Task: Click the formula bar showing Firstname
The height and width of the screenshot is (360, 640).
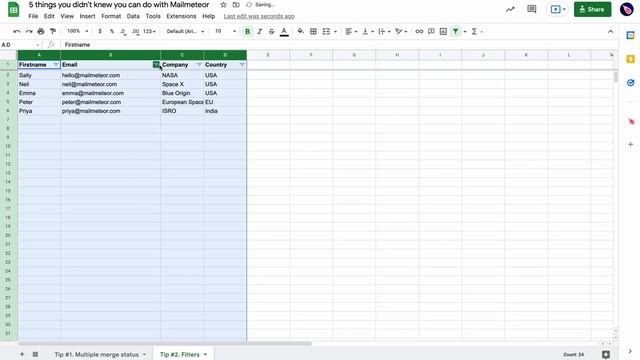Action: (339, 45)
